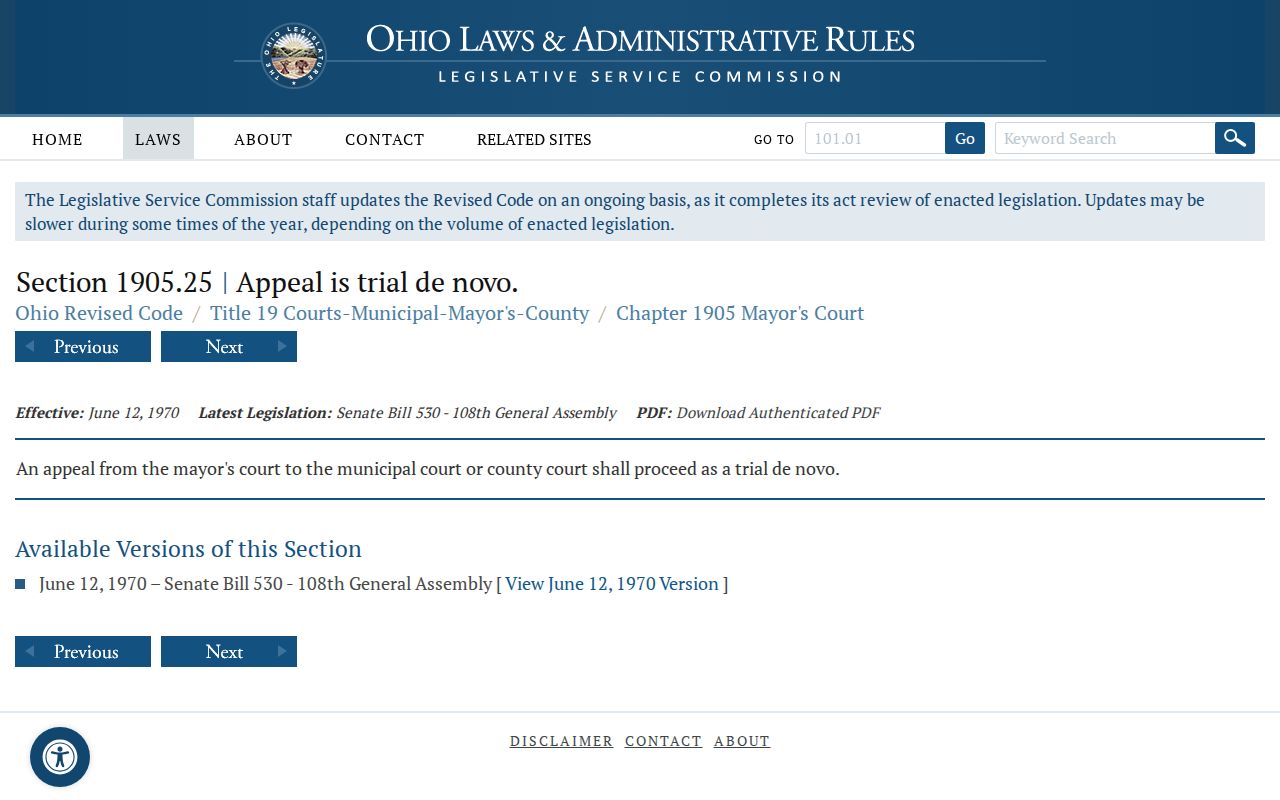Go to Previous section using top button
The width and height of the screenshot is (1280, 800).
point(83,347)
